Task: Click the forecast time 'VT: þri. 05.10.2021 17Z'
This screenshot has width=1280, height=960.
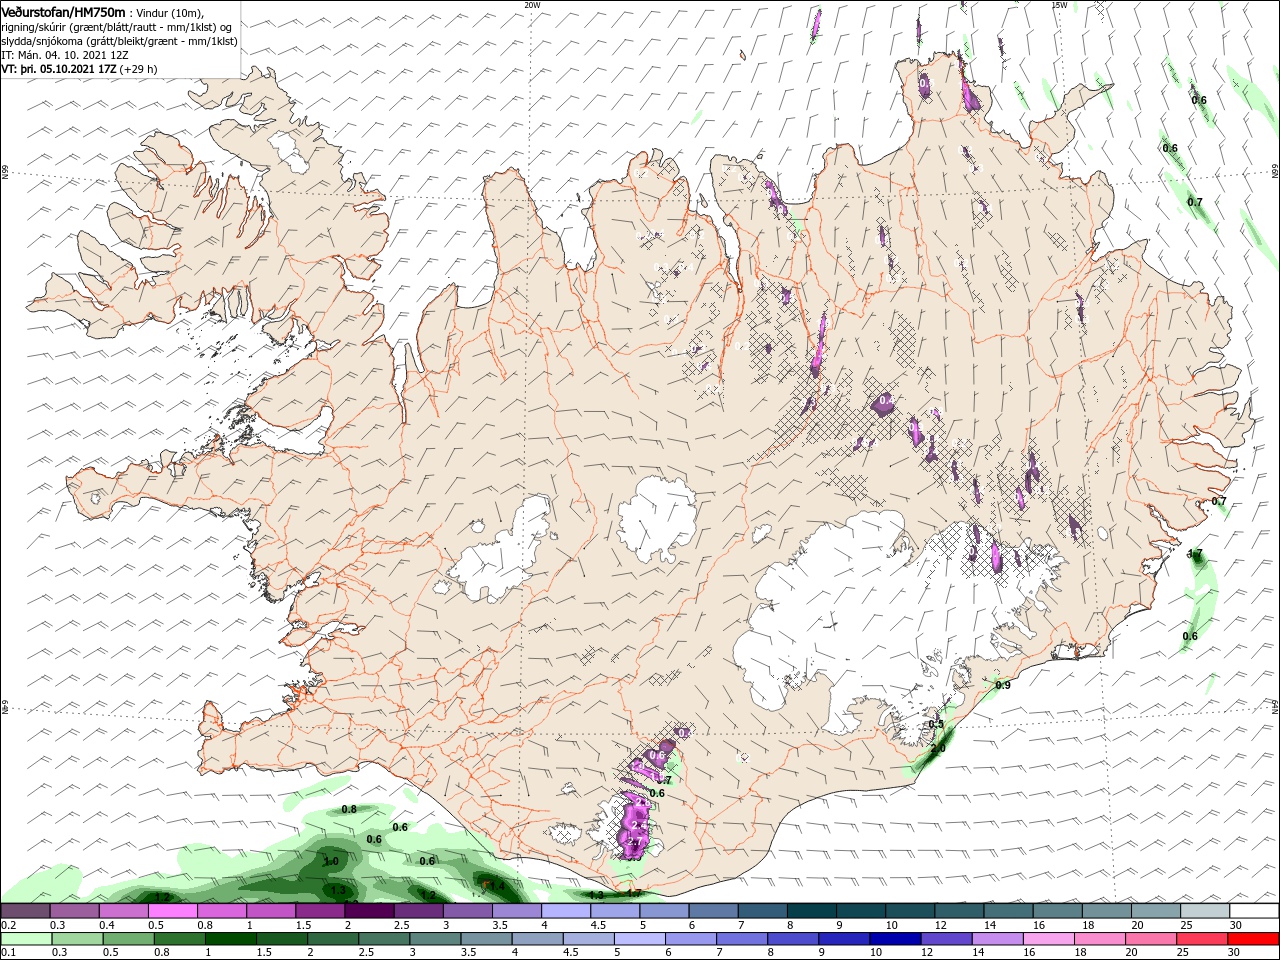Action: pos(59,69)
